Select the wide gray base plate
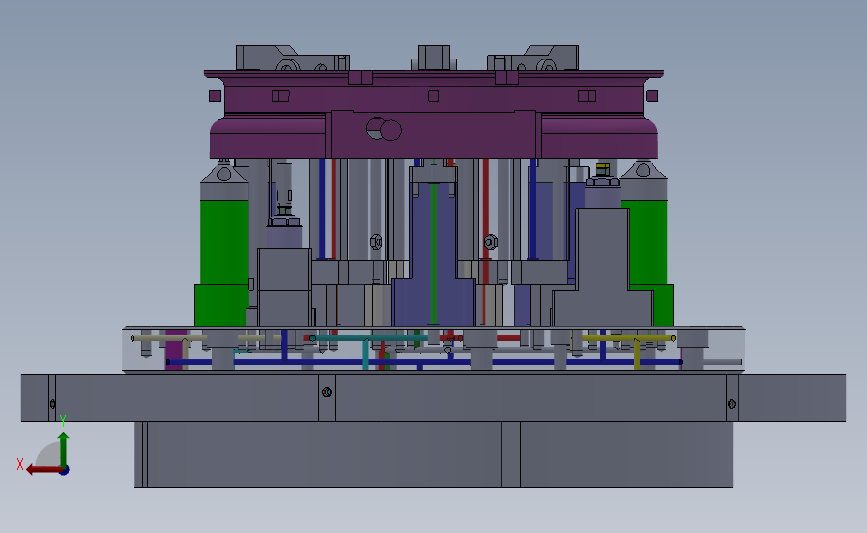867x533 pixels. (434, 398)
